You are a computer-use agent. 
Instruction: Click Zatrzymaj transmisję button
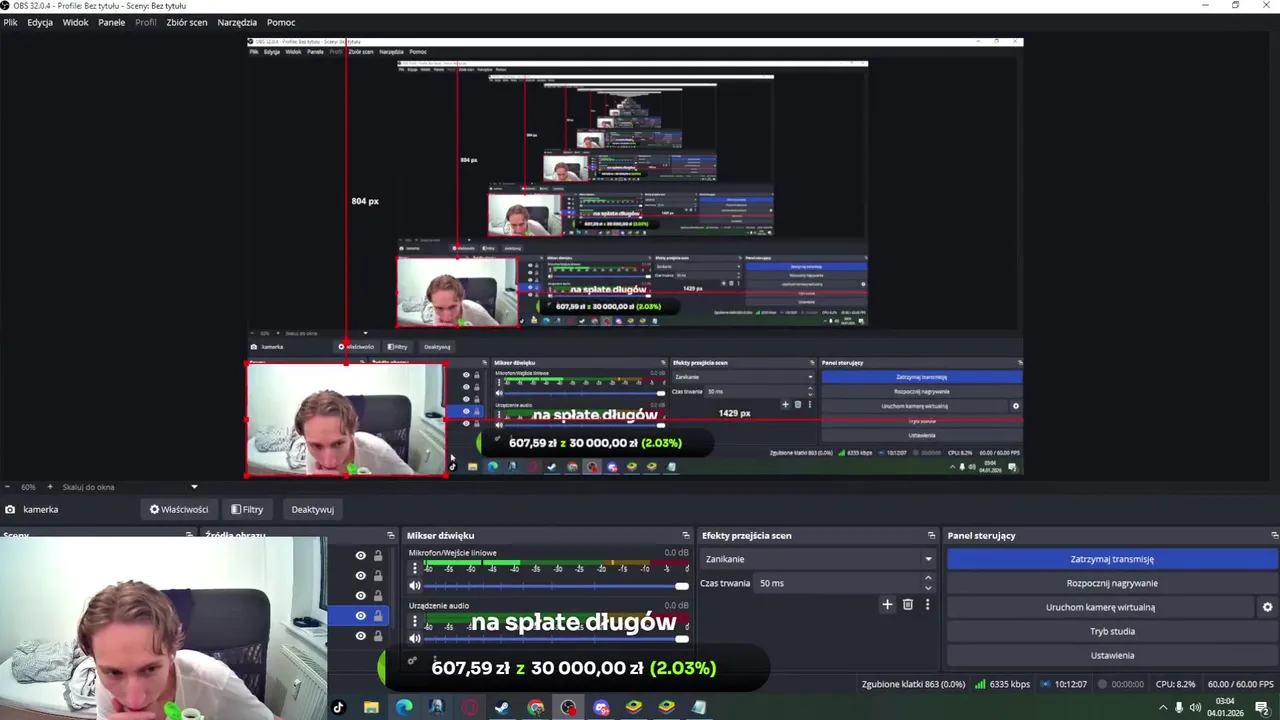point(1112,559)
